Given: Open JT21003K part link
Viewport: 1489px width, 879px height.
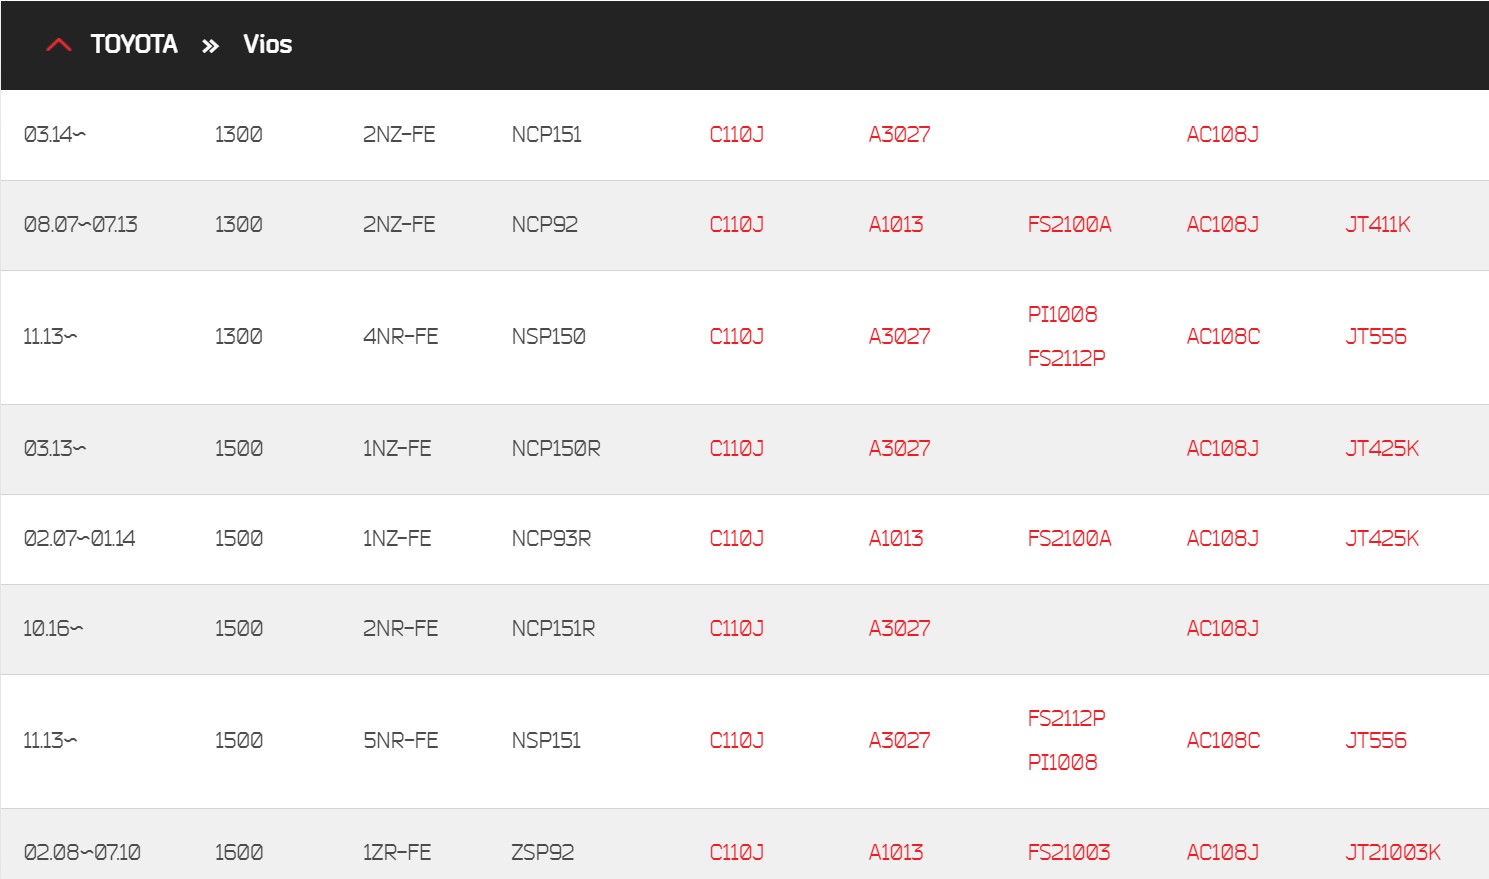Looking at the screenshot, I should 1393,853.
